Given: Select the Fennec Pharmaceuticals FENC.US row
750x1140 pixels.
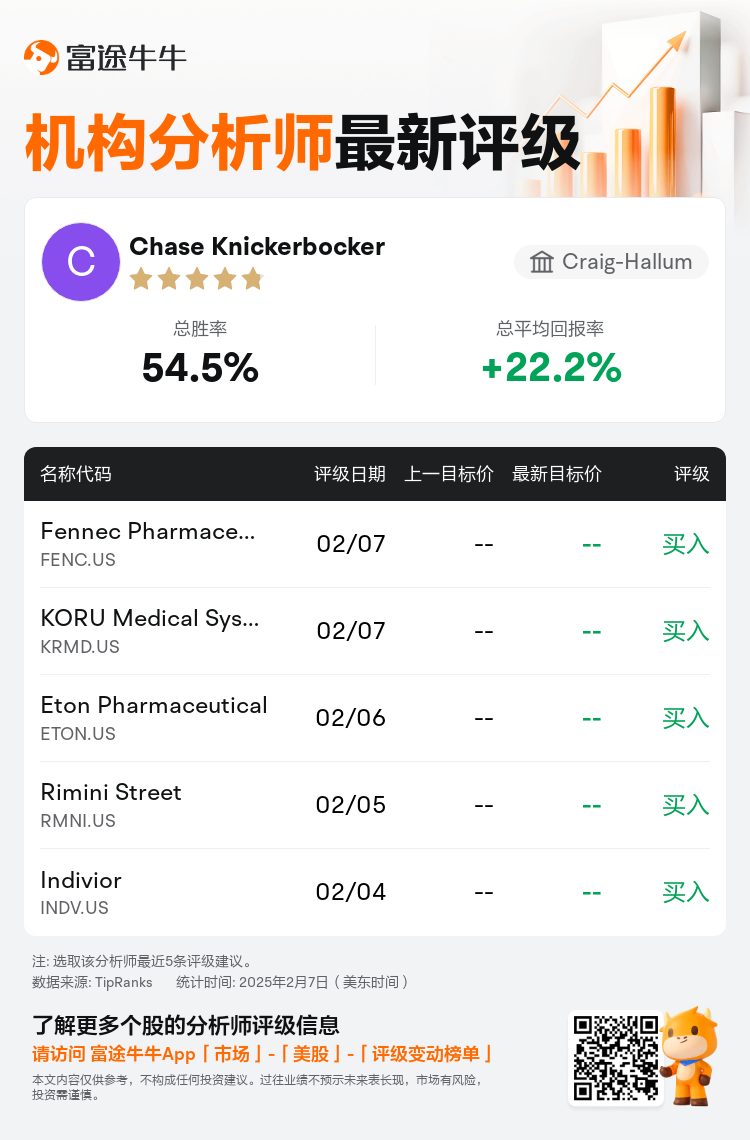Looking at the screenshot, I should click(x=375, y=544).
